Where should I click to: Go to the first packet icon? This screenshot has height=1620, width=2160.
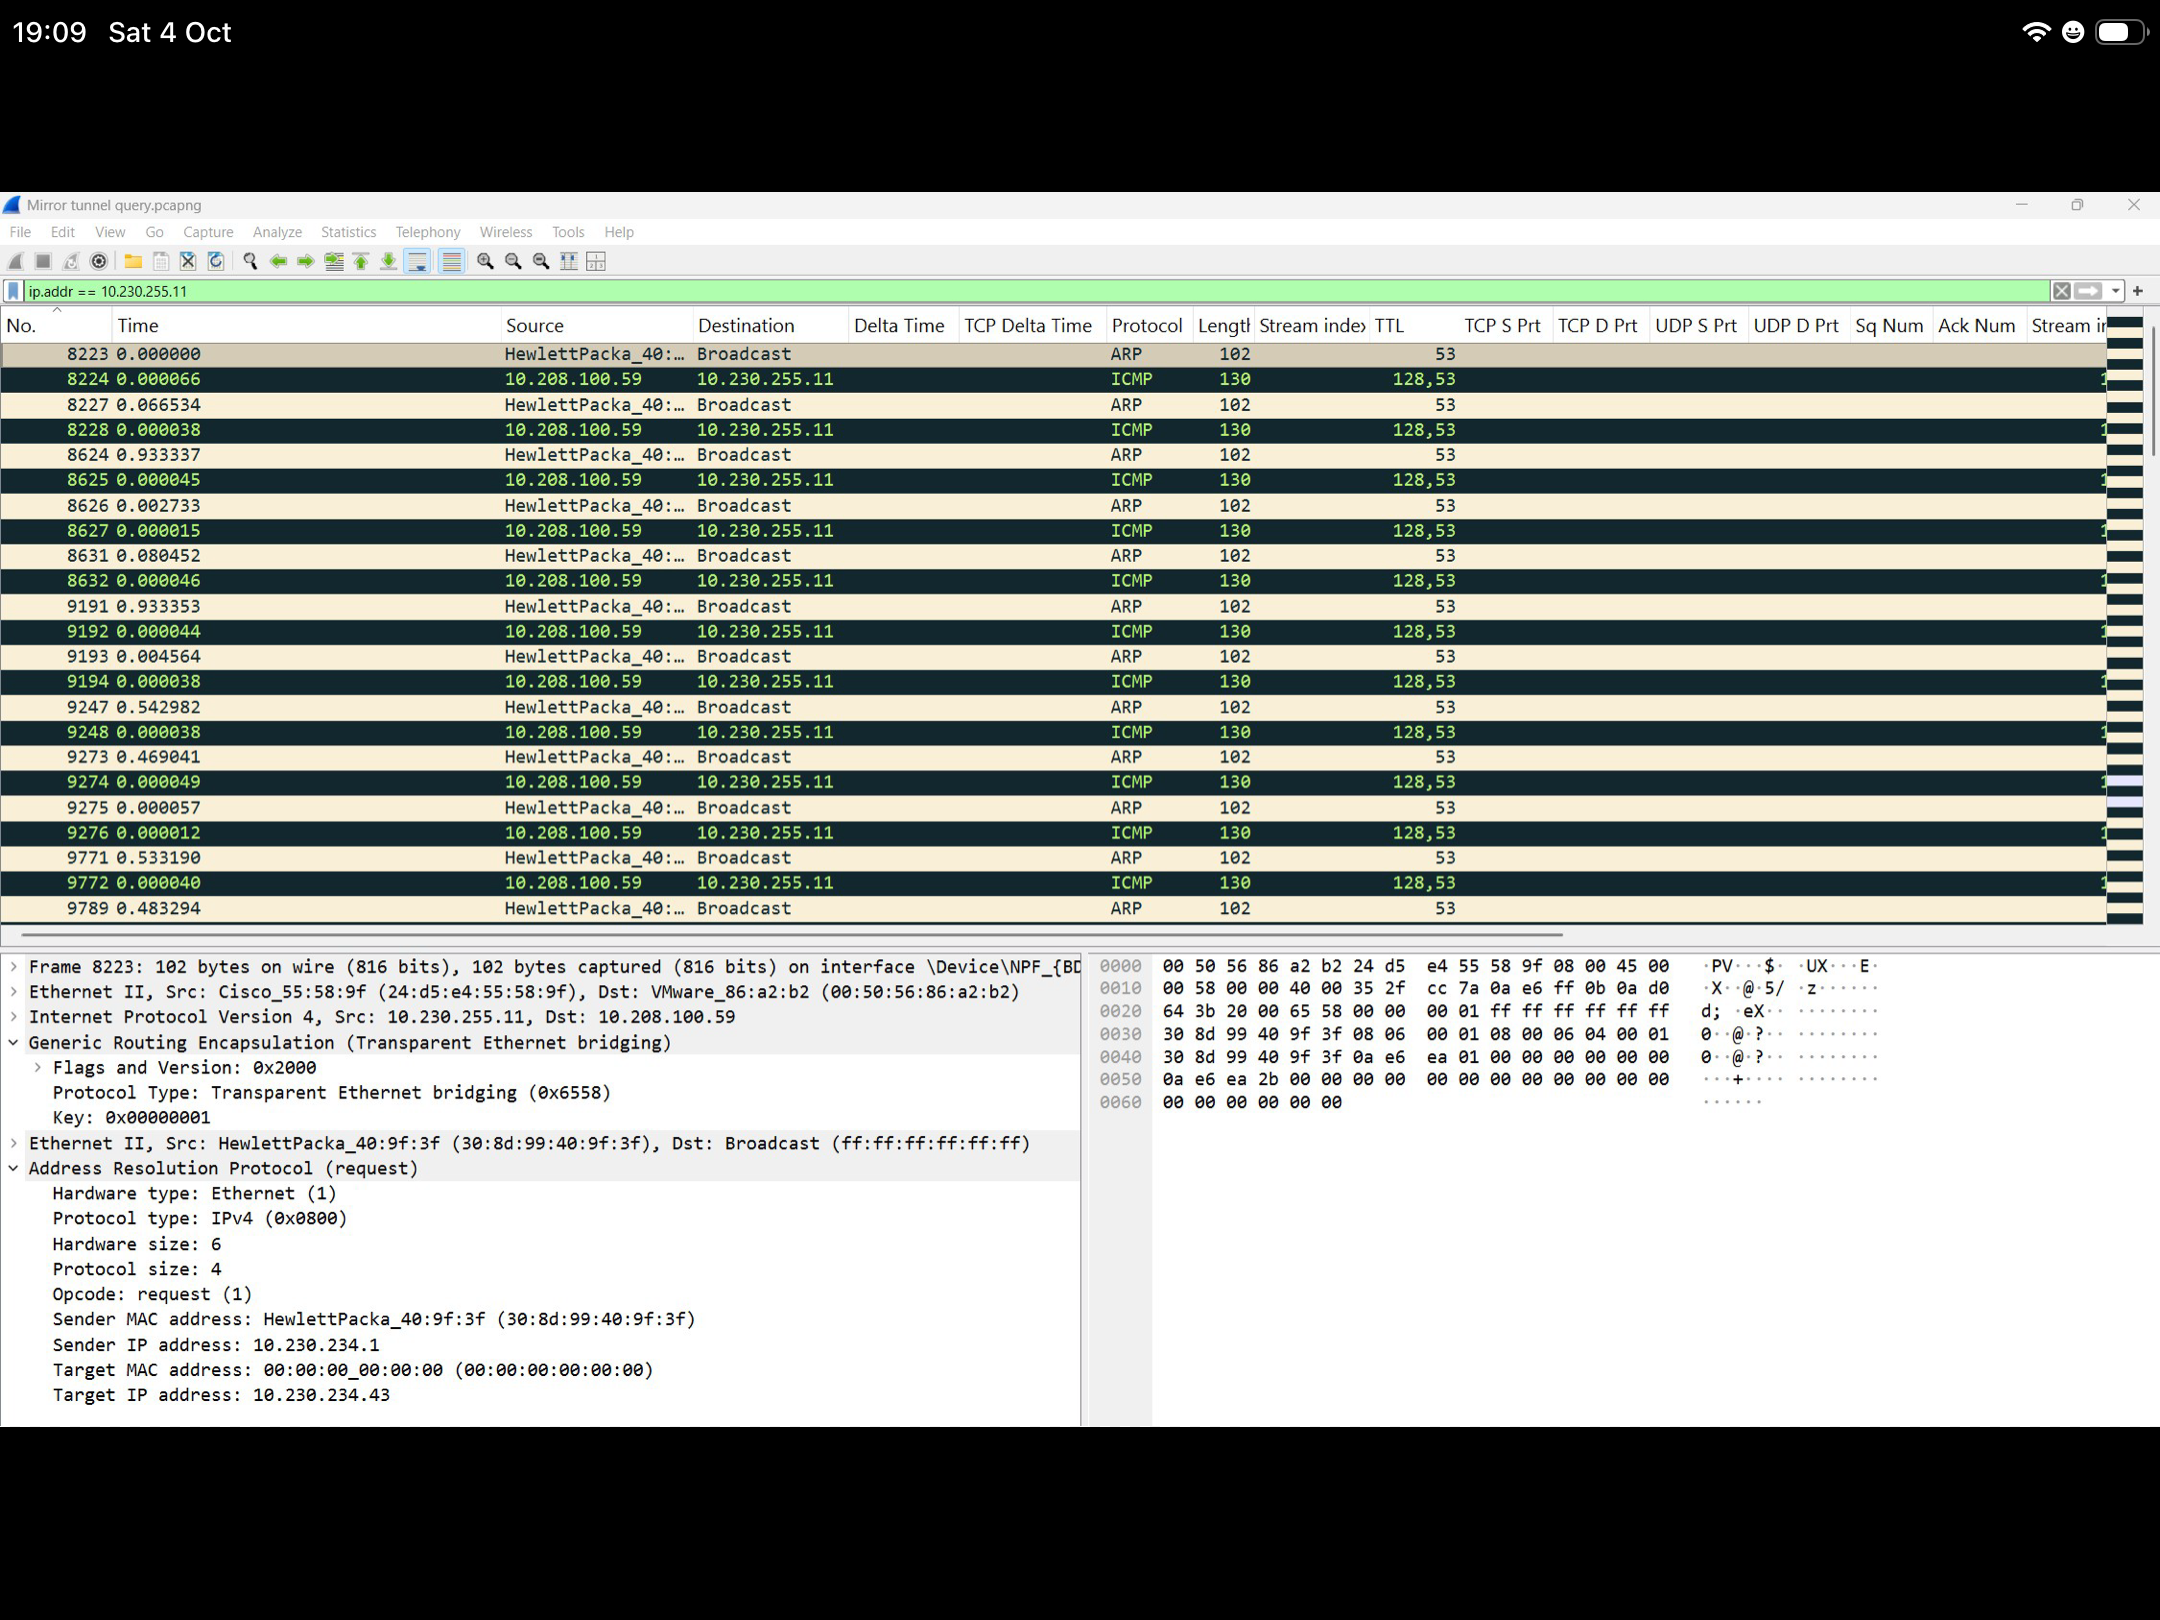[x=361, y=261]
